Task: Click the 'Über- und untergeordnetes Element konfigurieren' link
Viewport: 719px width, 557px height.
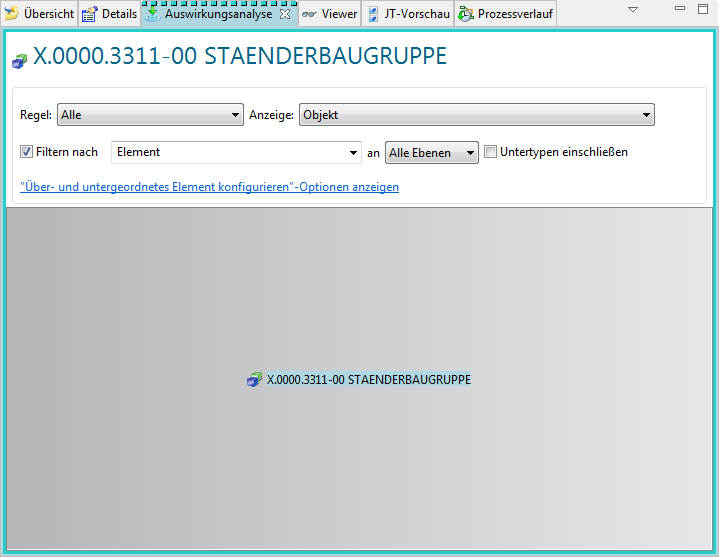Action: 210,187
